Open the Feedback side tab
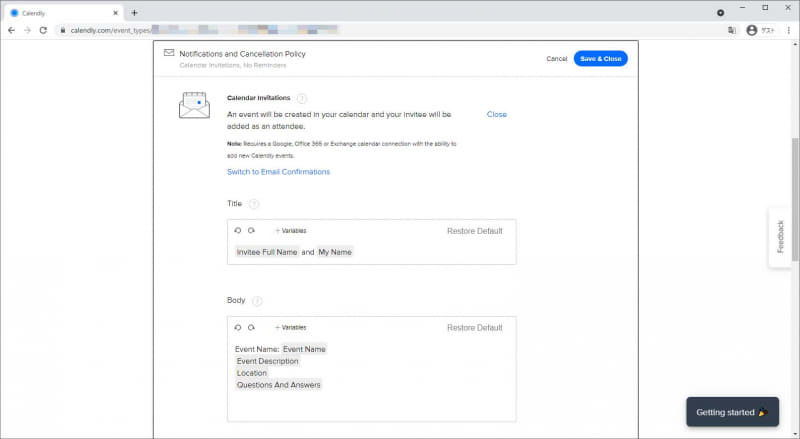 (780, 237)
